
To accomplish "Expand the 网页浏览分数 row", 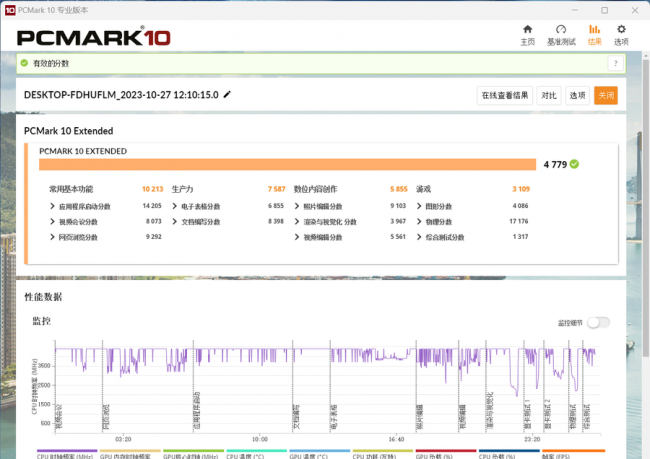I will coord(52,237).
